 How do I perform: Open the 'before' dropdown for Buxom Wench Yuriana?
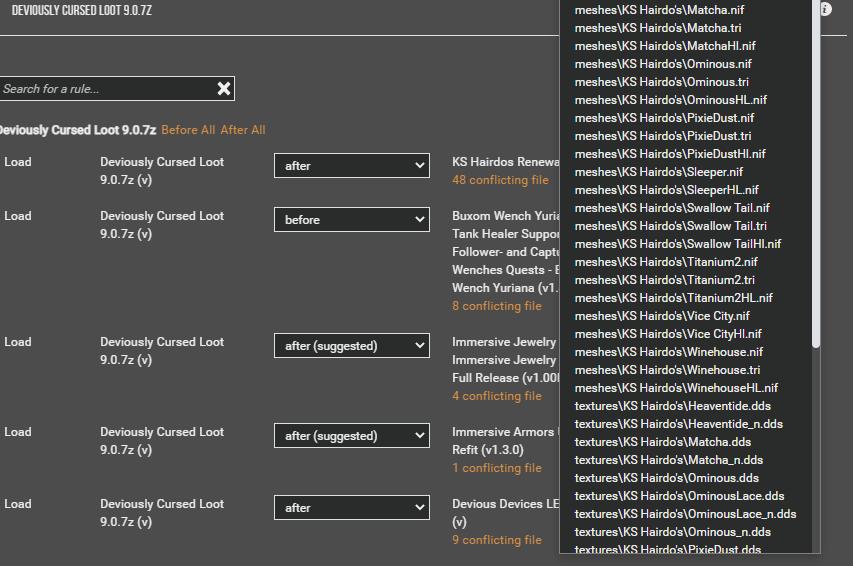click(x=351, y=219)
